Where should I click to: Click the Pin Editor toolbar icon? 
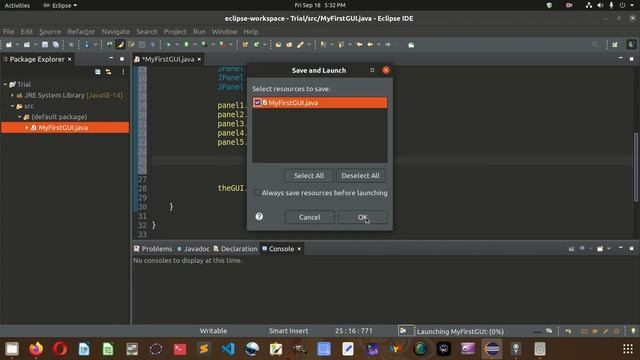[411, 44]
